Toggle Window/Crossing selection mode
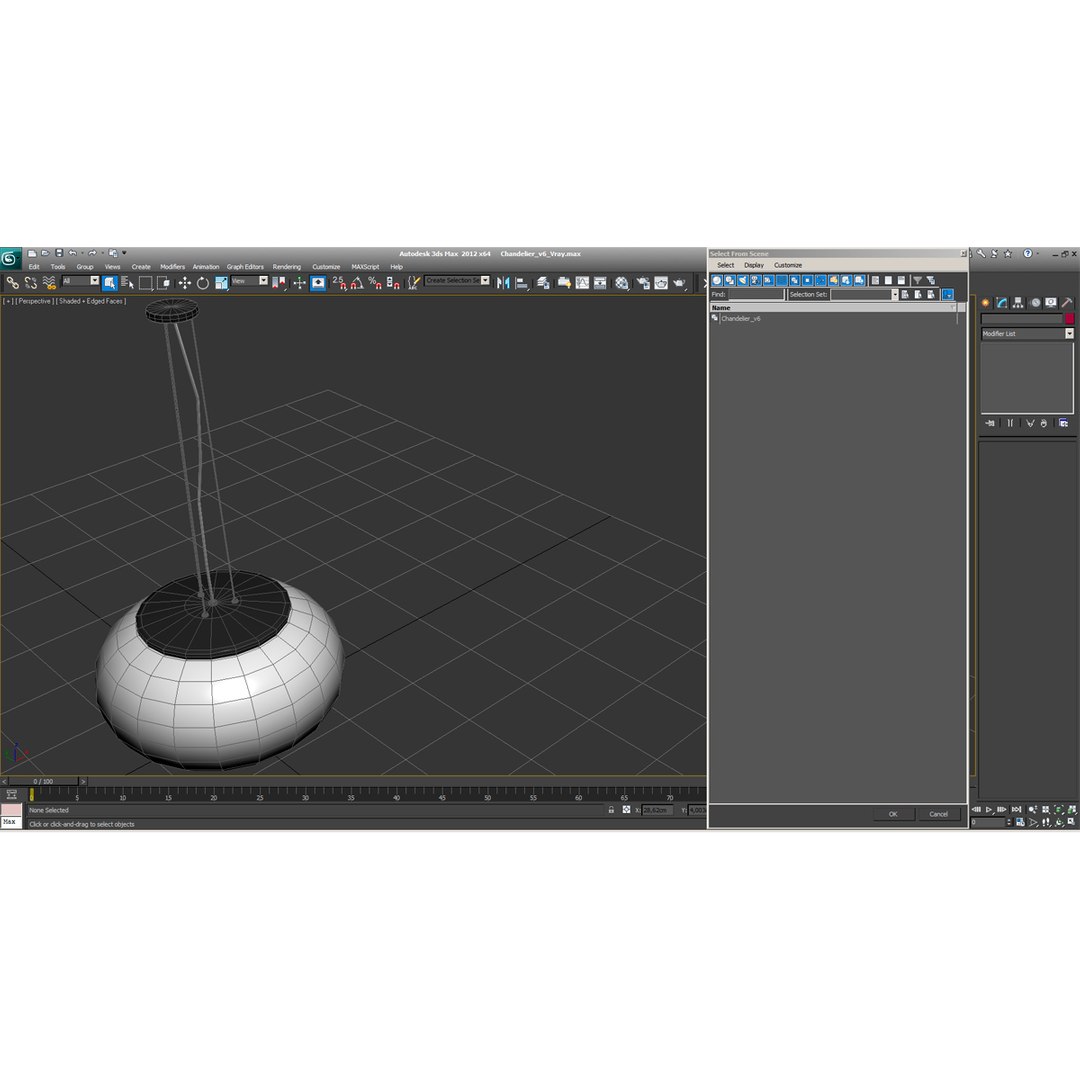 [163, 282]
